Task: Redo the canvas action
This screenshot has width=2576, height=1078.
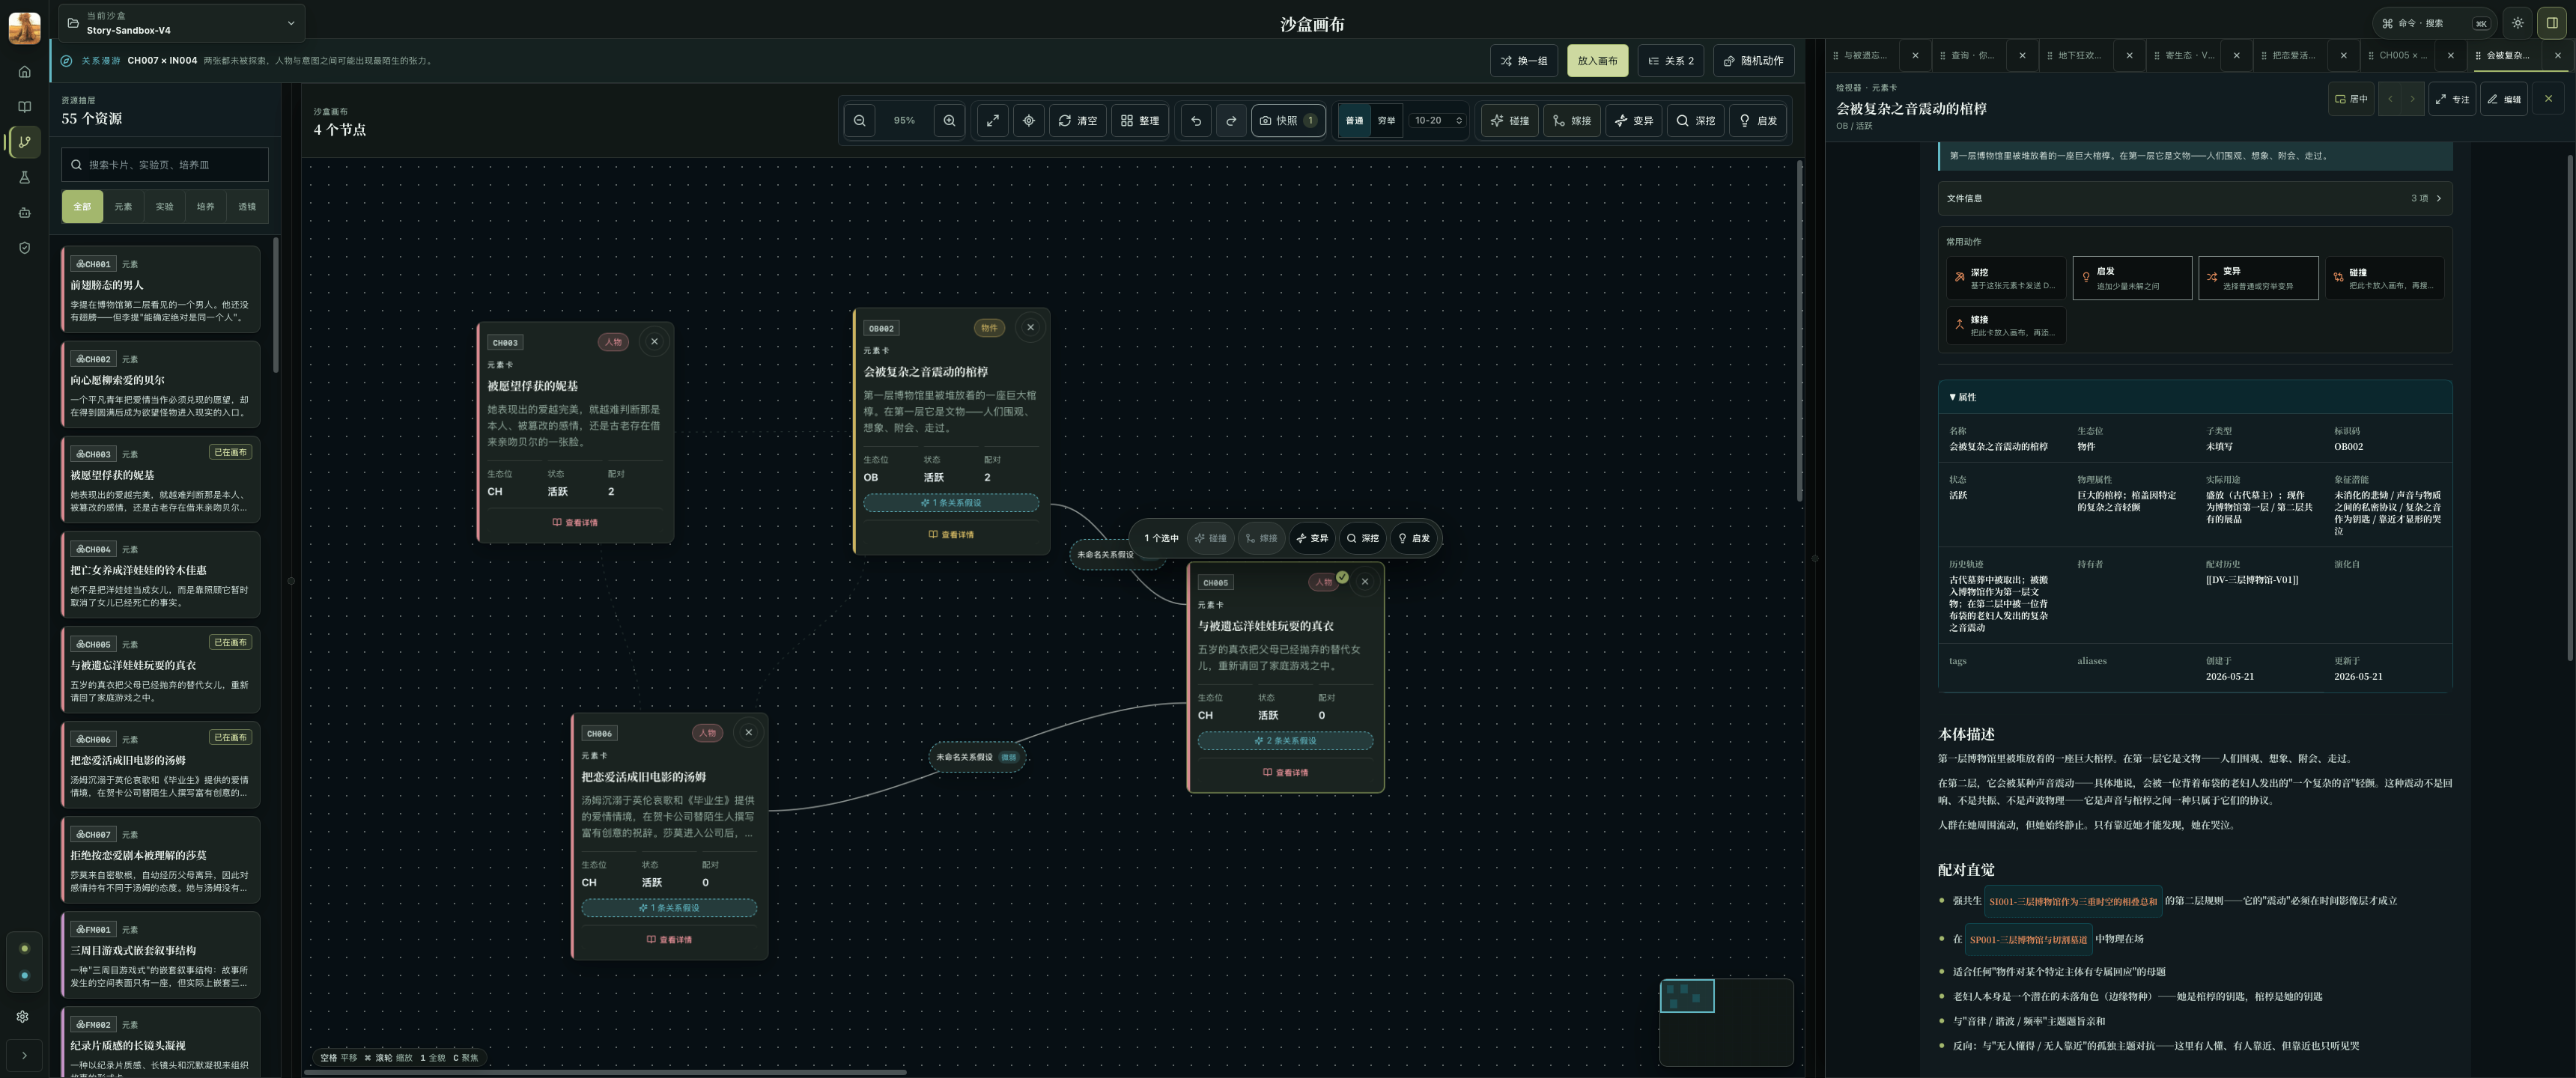Action: 1231,121
